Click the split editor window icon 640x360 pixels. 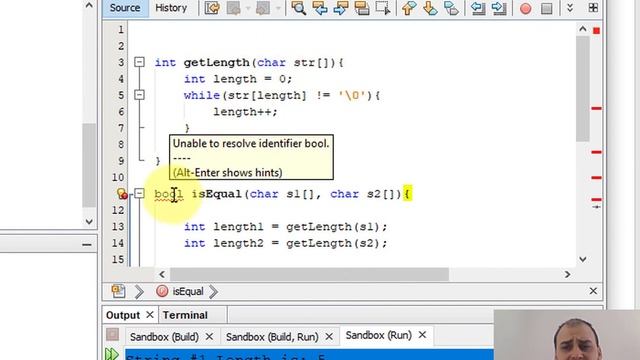593,7
